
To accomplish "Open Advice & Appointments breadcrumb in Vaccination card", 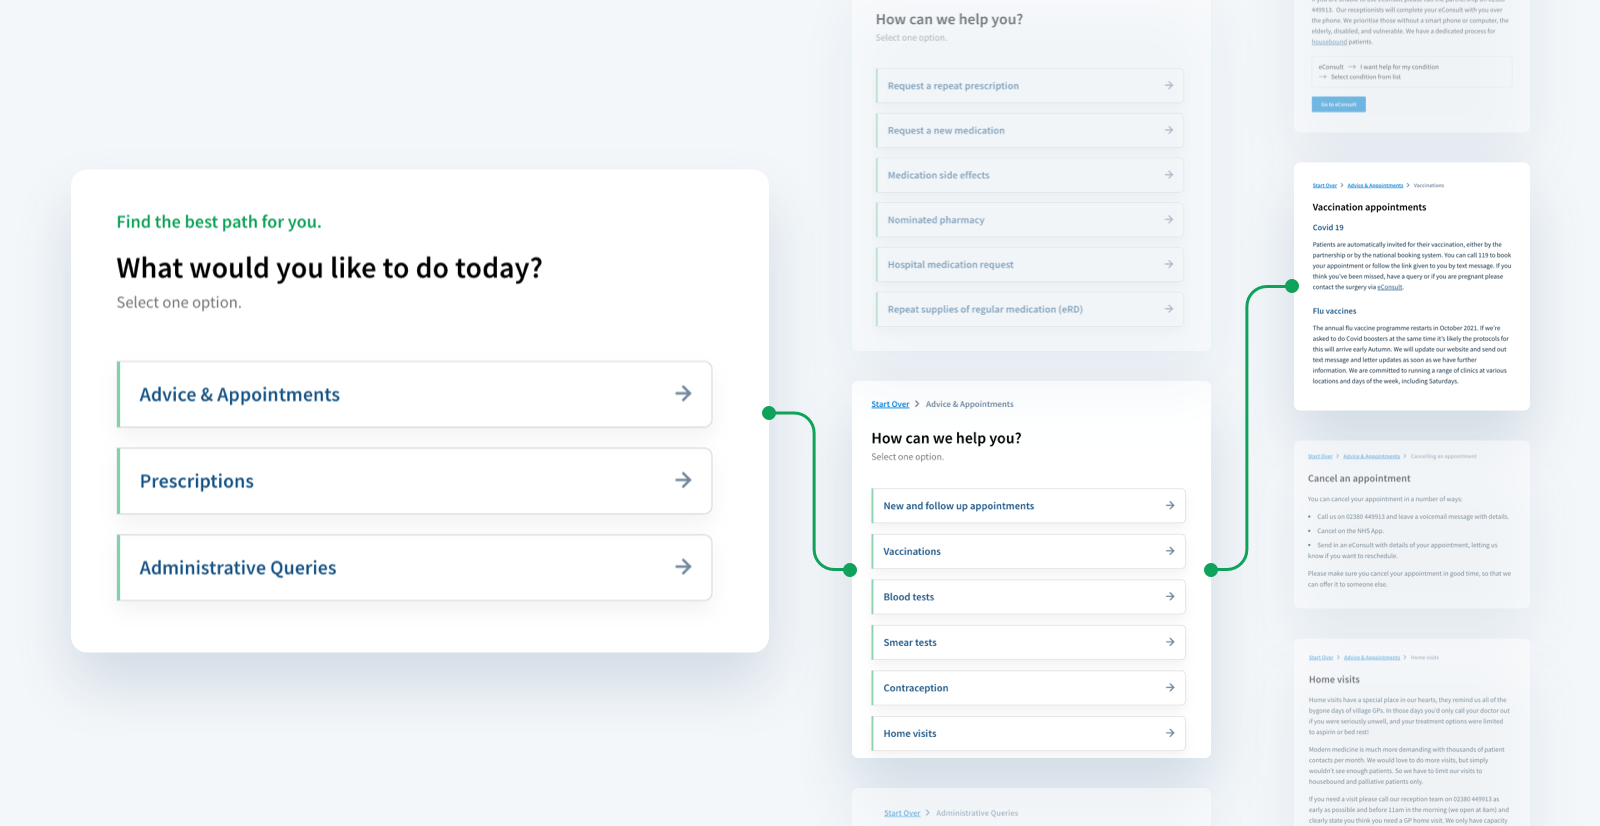I will pos(1375,185).
